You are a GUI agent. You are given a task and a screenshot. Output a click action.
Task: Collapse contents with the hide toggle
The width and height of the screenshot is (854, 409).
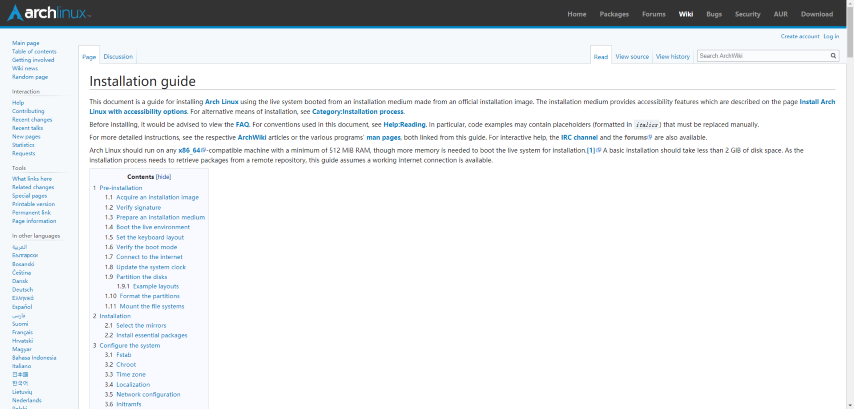click(x=164, y=177)
